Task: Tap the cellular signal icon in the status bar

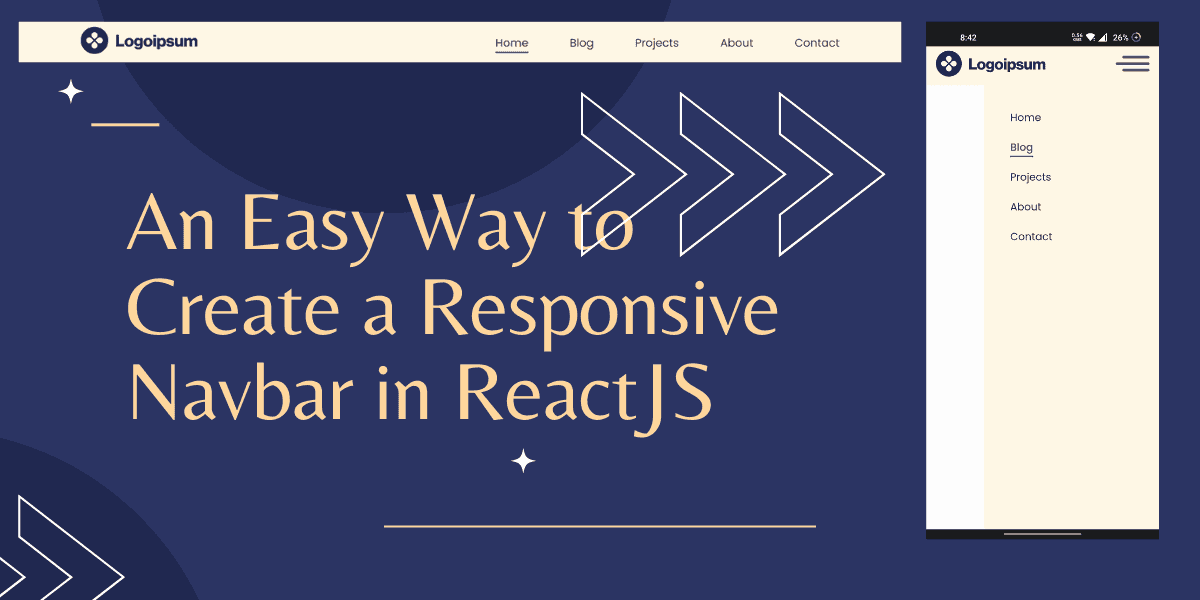Action: tap(1102, 37)
